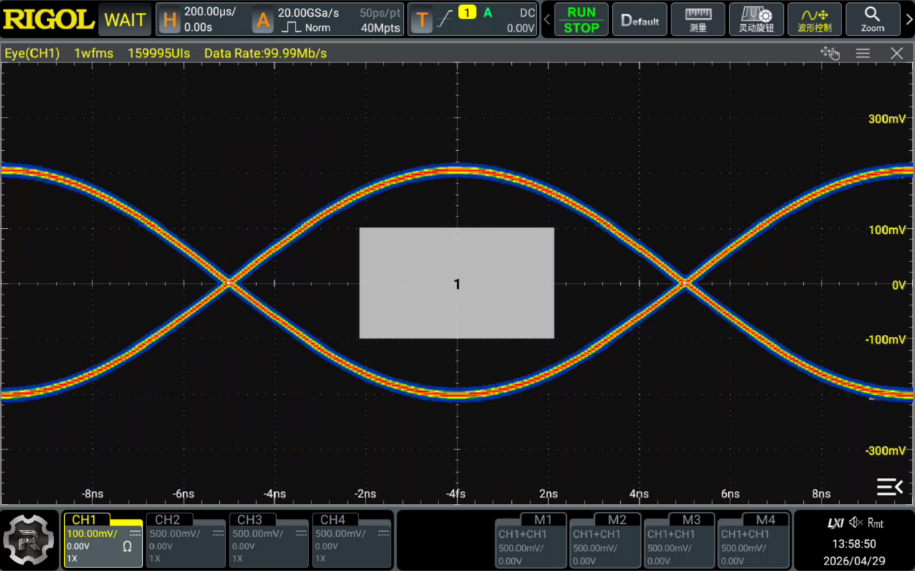Click the rising edge trigger slope icon

point(444,19)
